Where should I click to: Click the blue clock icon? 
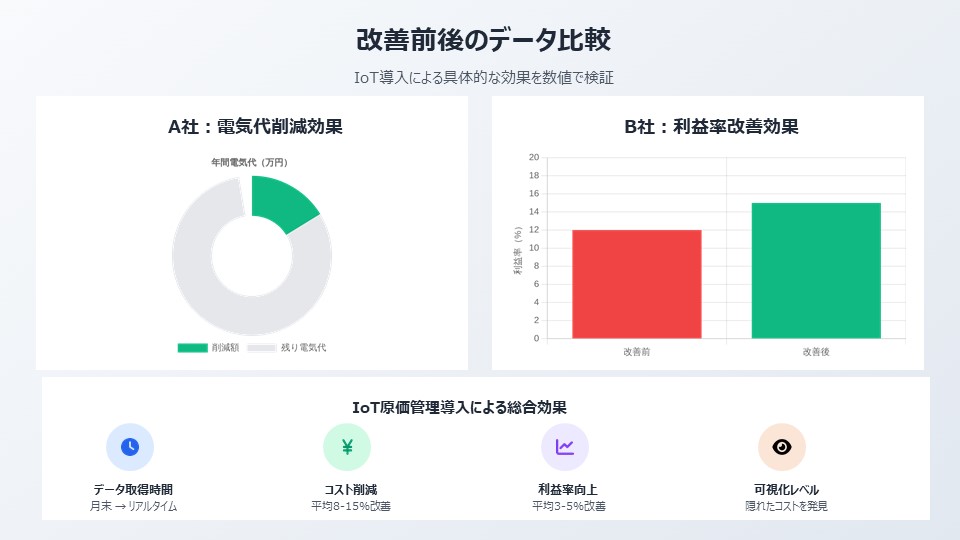tap(130, 447)
